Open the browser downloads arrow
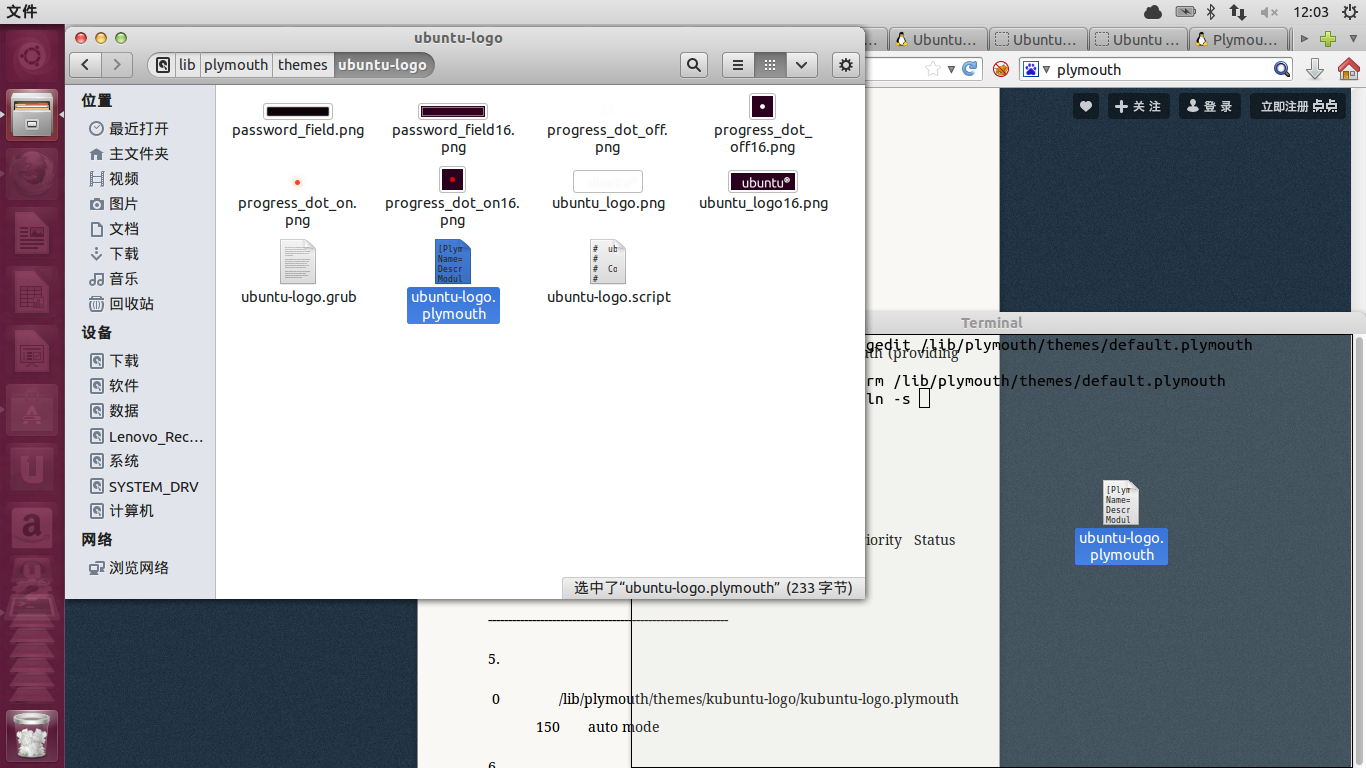1366x768 pixels. tap(1315, 69)
